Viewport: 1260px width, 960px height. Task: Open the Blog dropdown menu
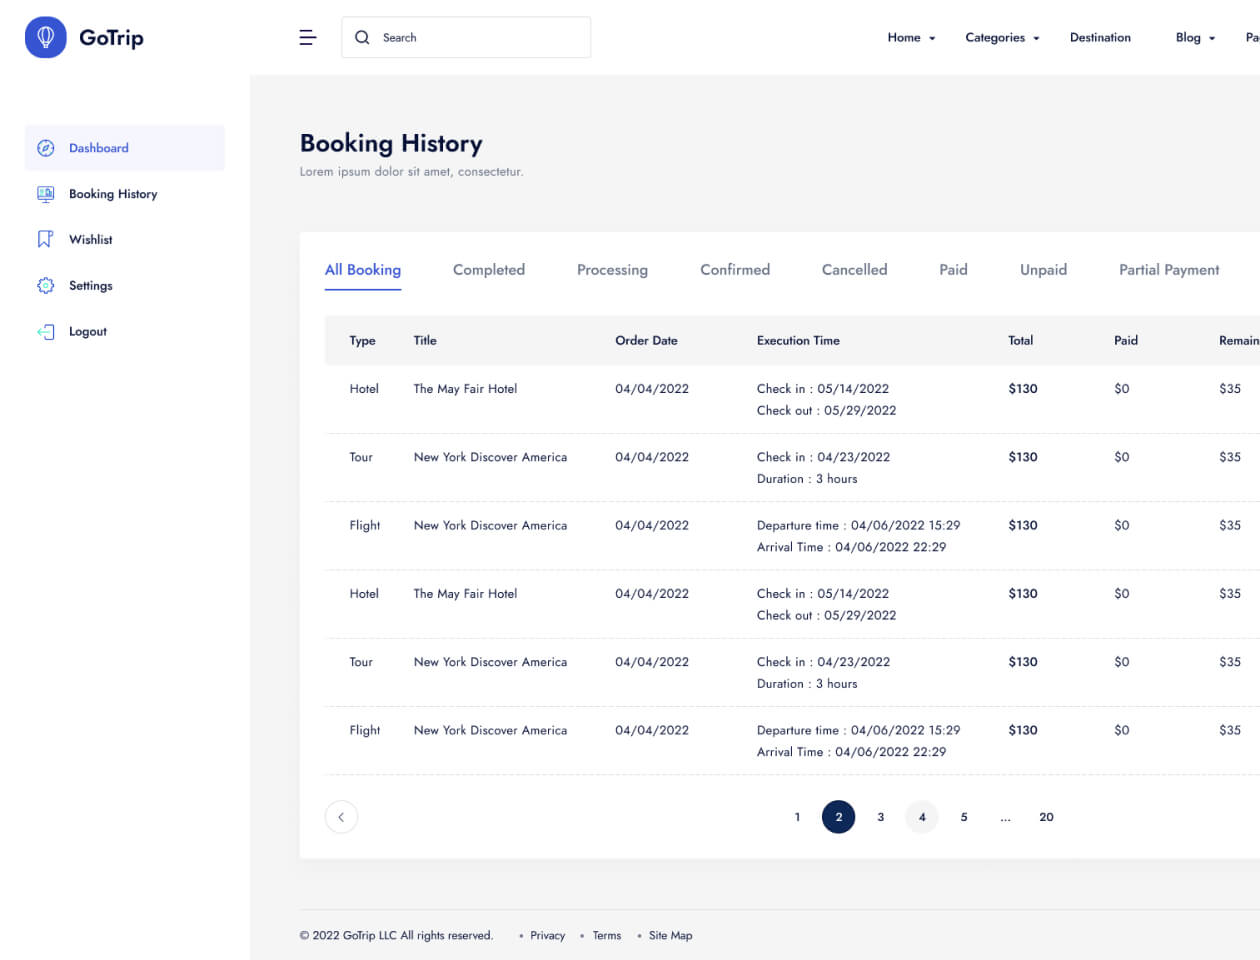click(1195, 37)
